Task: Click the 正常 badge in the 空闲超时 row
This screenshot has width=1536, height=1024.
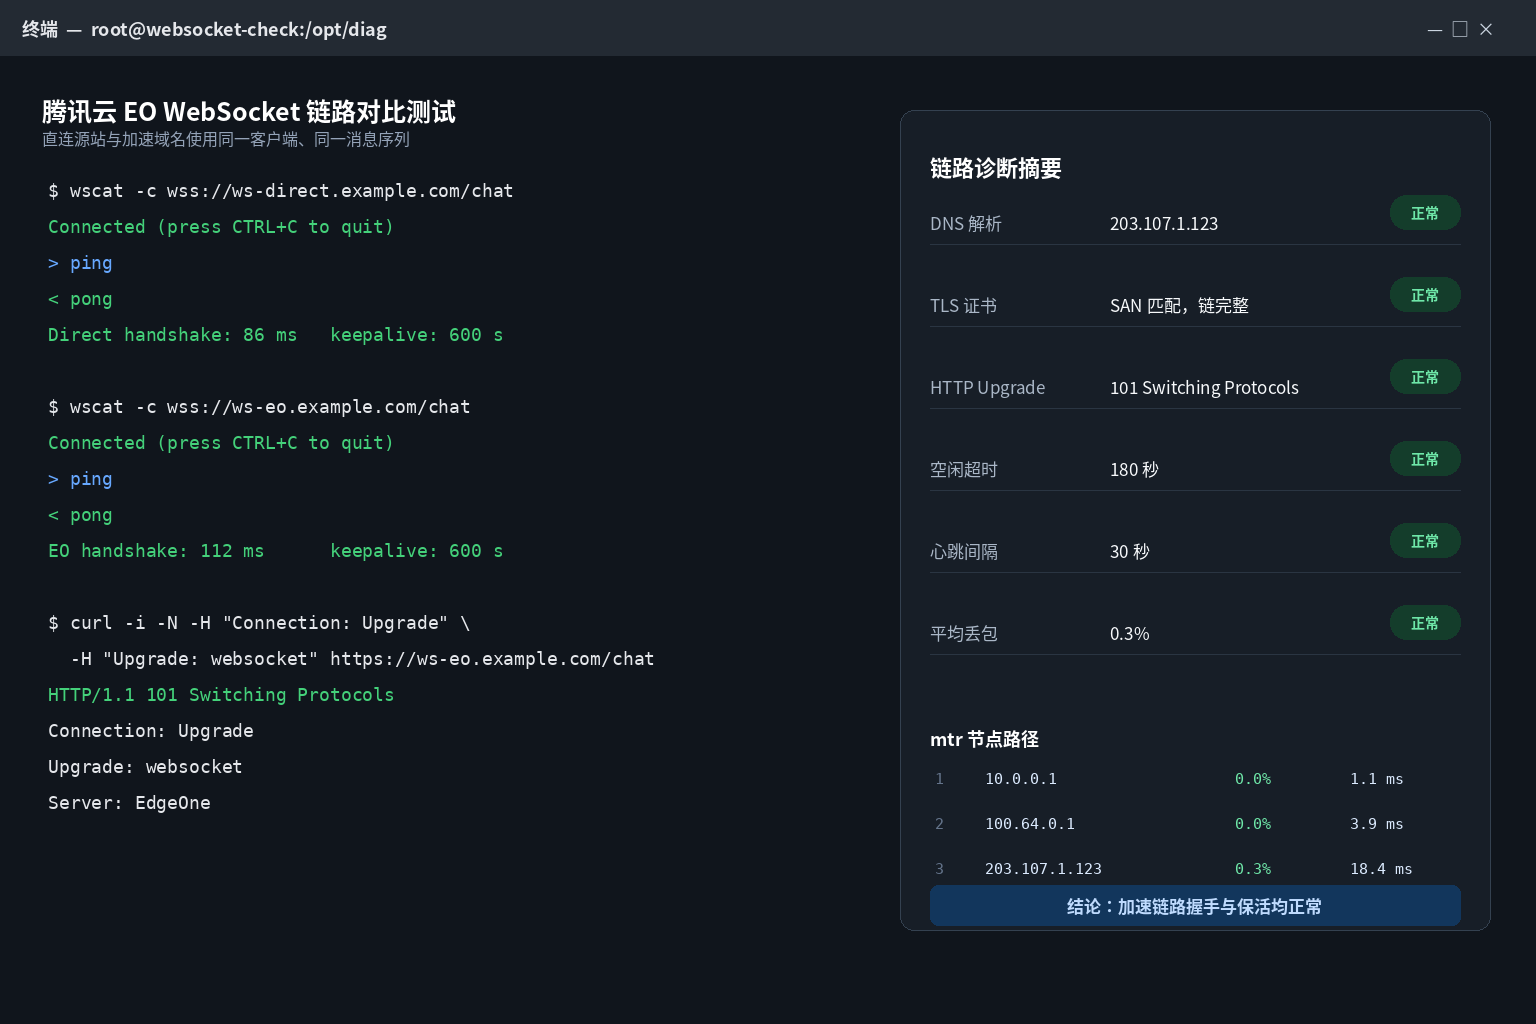Action: tap(1425, 459)
